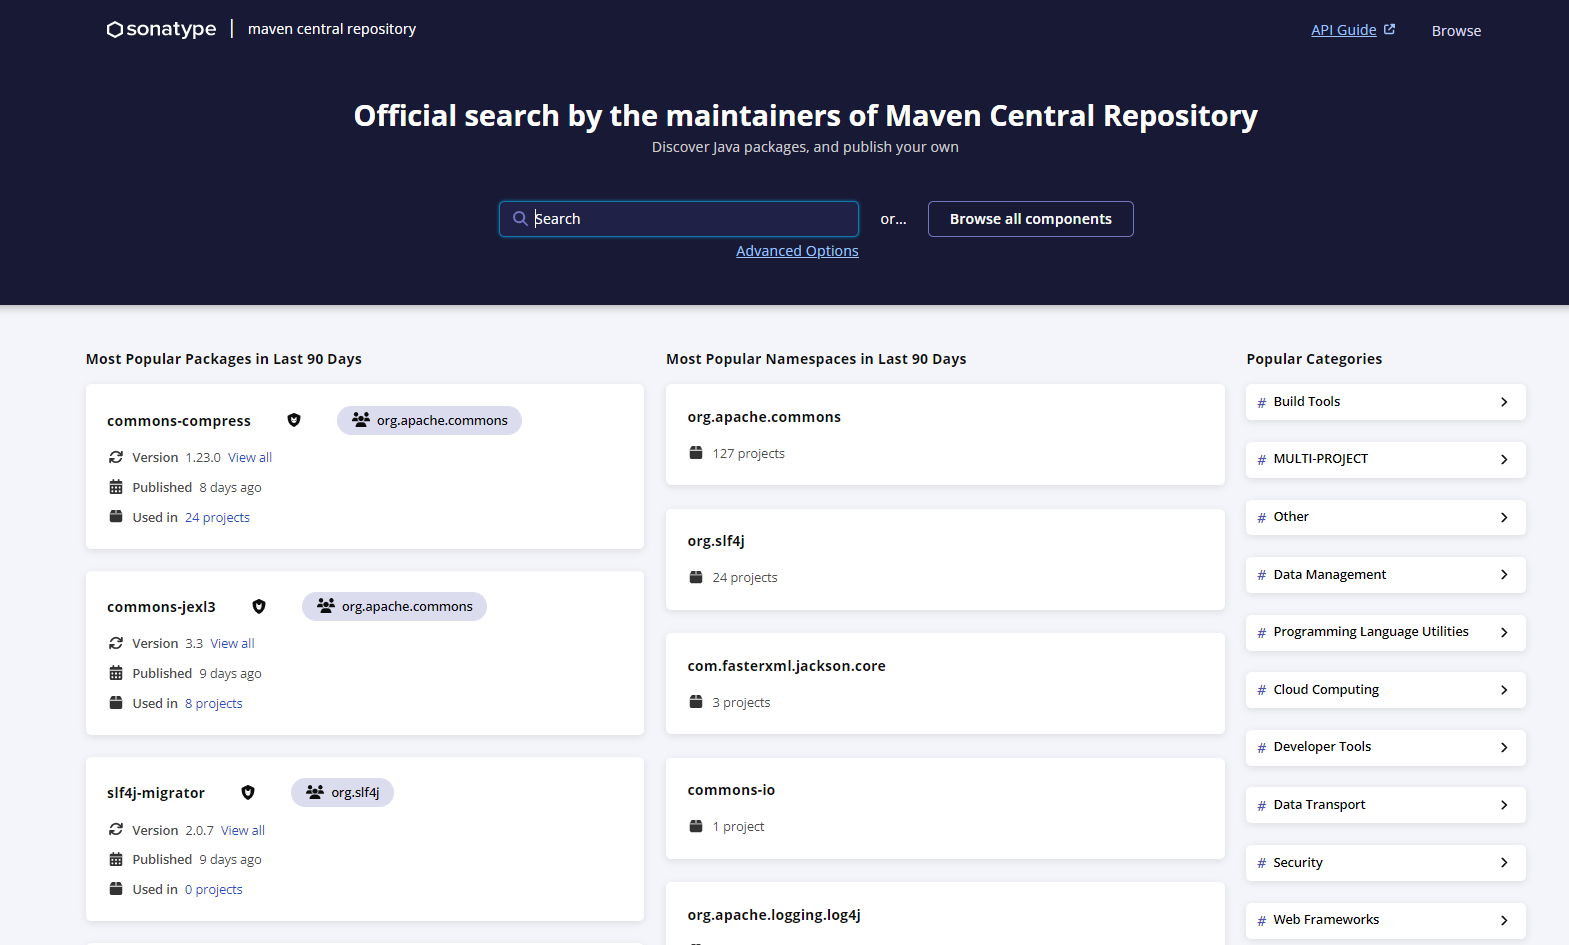
Task: Open the Security category arrow
Action: tap(1504, 863)
